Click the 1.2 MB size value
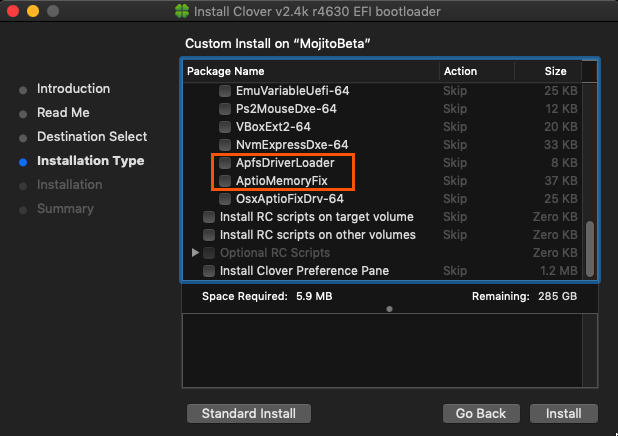Image resolution: width=618 pixels, height=436 pixels. pyautogui.click(x=558, y=271)
